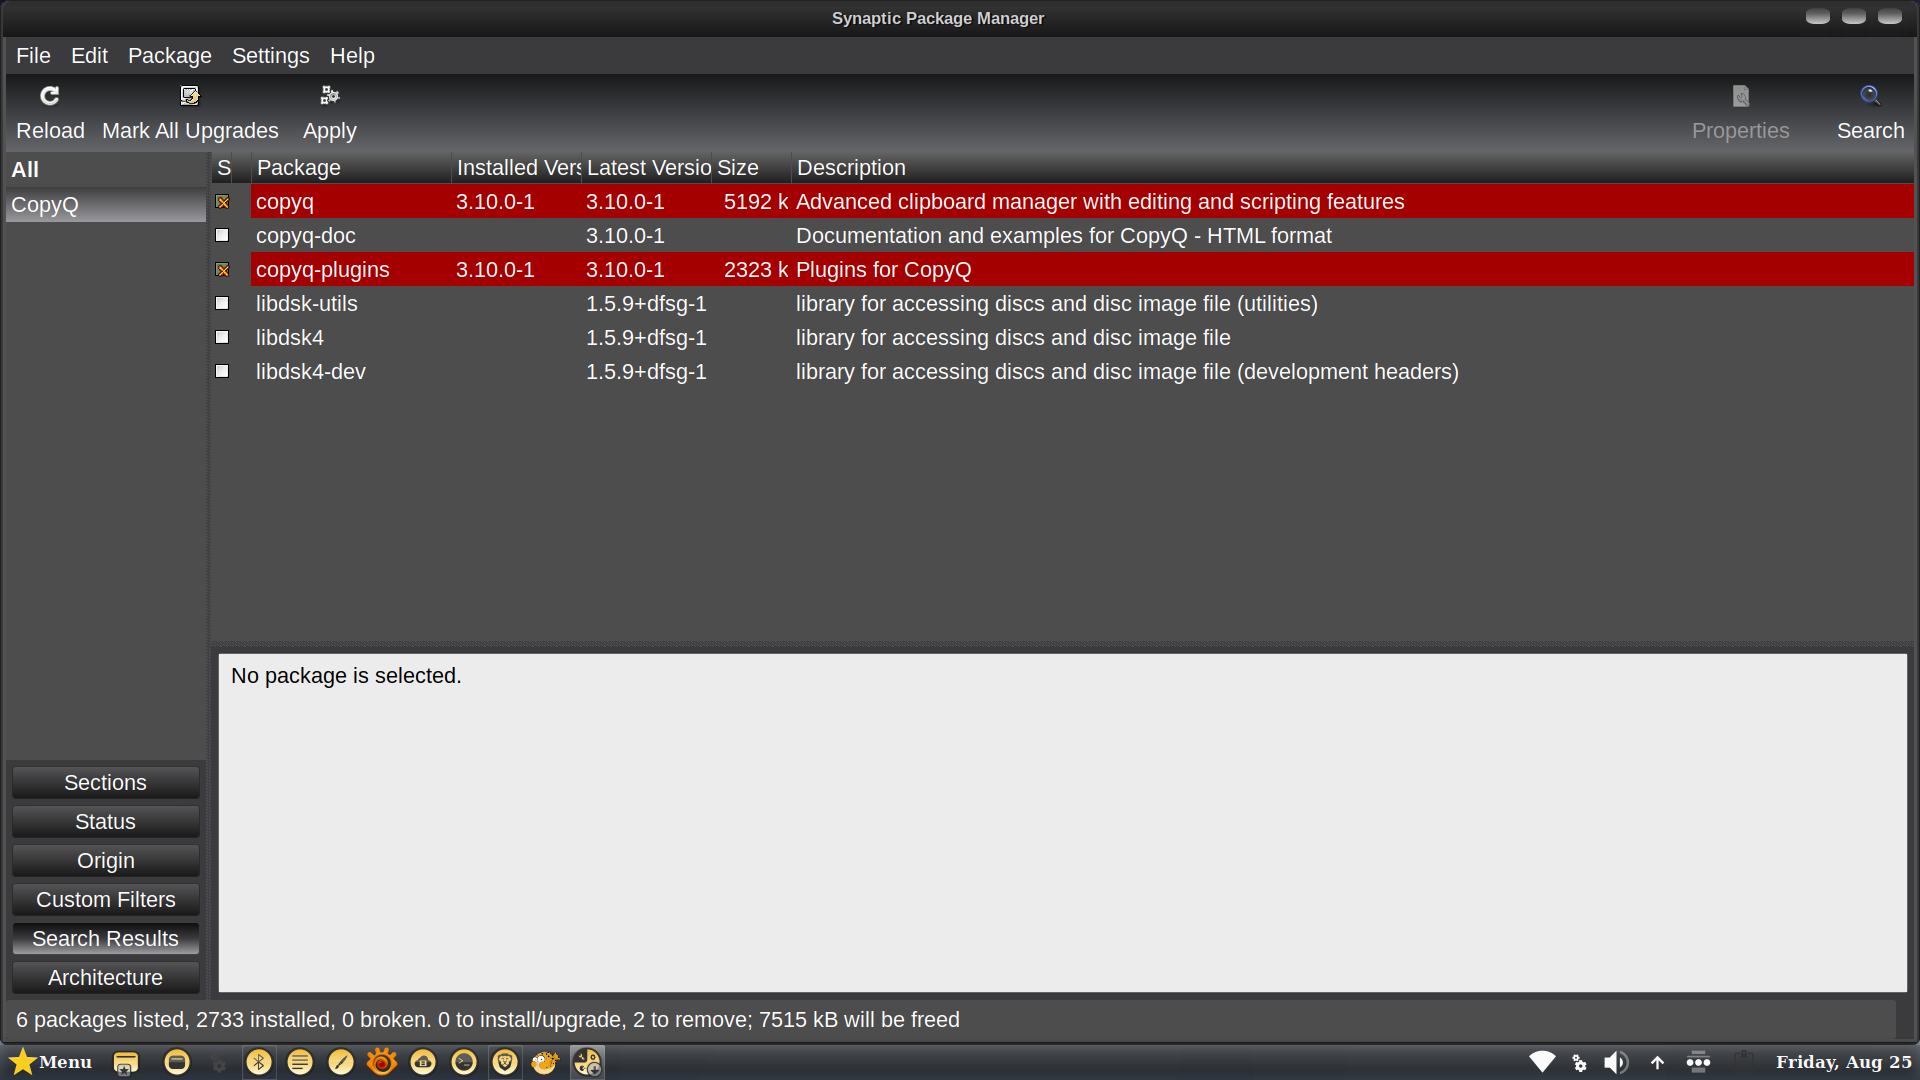Click the upward arrow tray icon
1920x1080 pixels.
(x=1657, y=1062)
